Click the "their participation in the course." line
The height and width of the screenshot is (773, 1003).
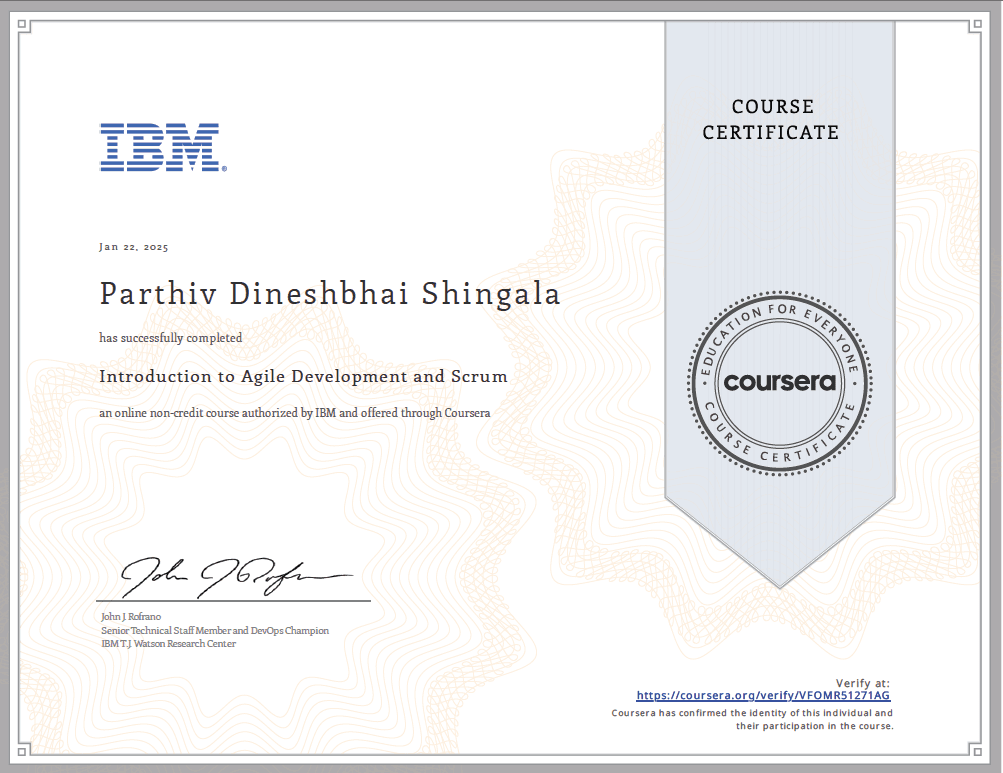click(814, 726)
